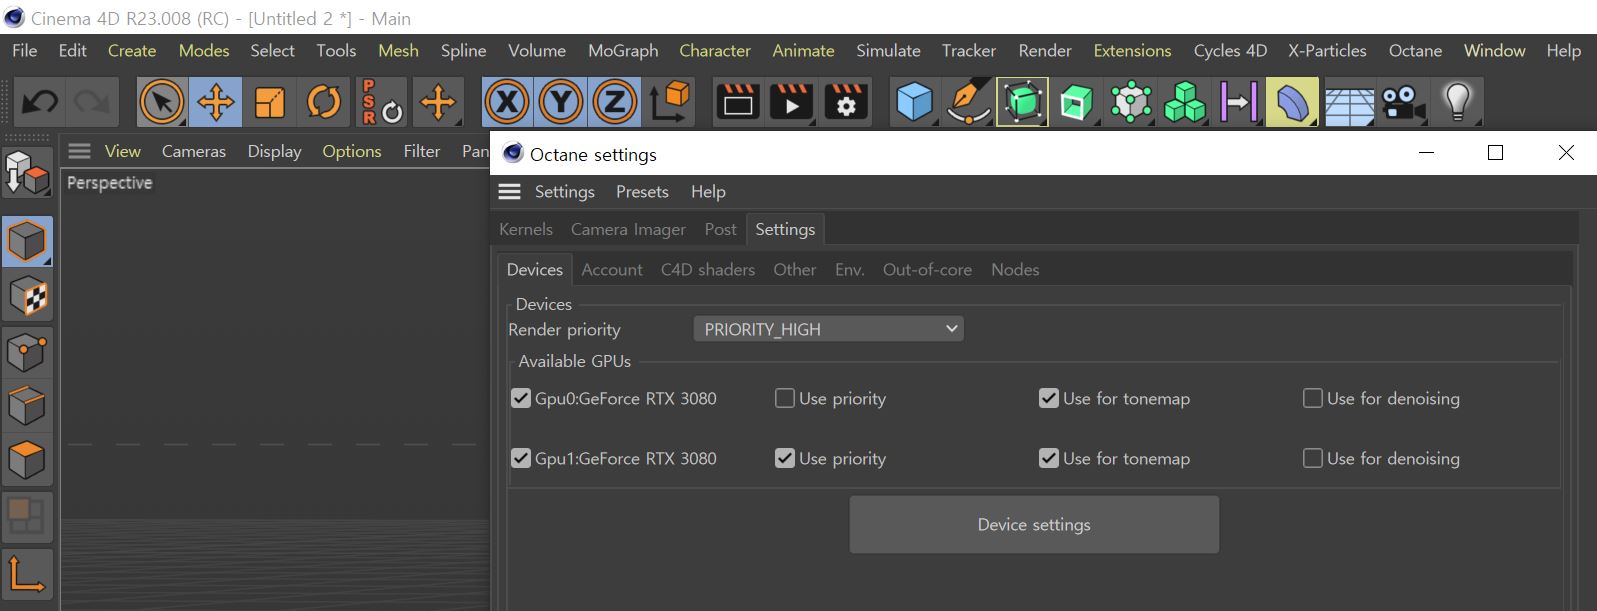
Task: Switch to Model mode in sidebar
Action: click(27, 242)
